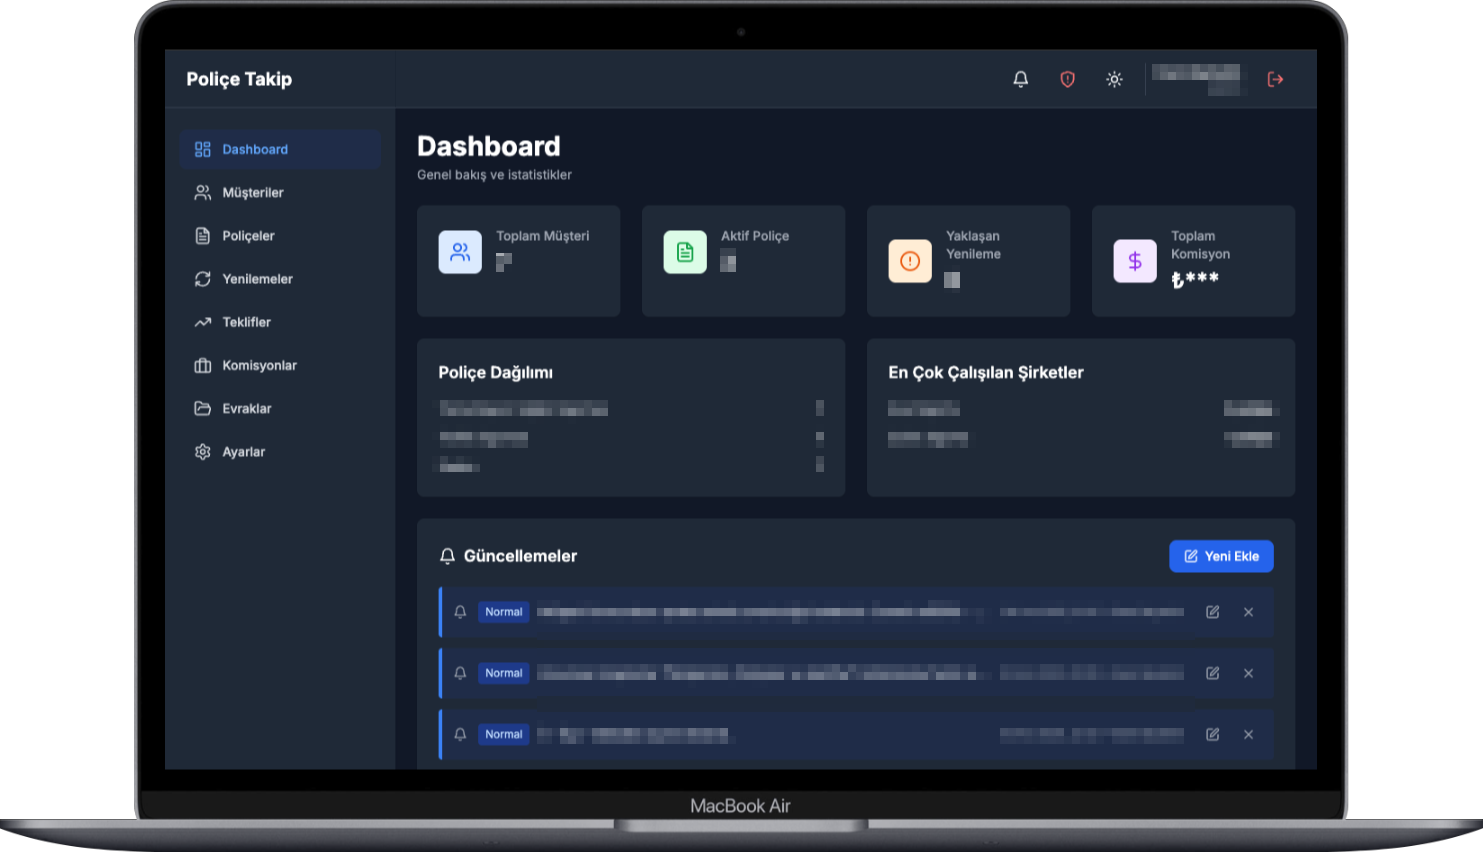Open Ayarlar settings page
The height and width of the screenshot is (852, 1483).
243,452
